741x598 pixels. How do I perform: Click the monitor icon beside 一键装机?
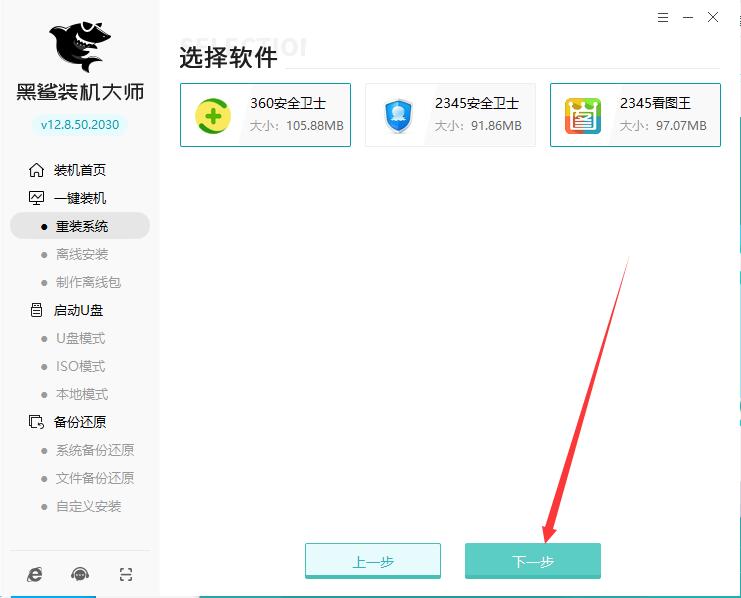click(x=36, y=198)
